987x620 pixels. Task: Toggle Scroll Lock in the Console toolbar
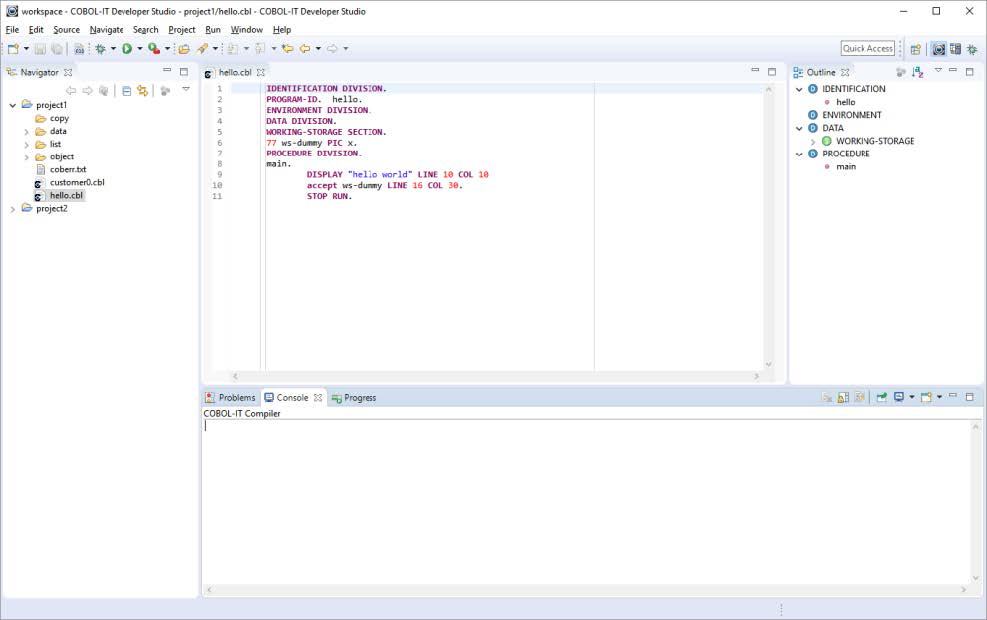pyautogui.click(x=843, y=398)
